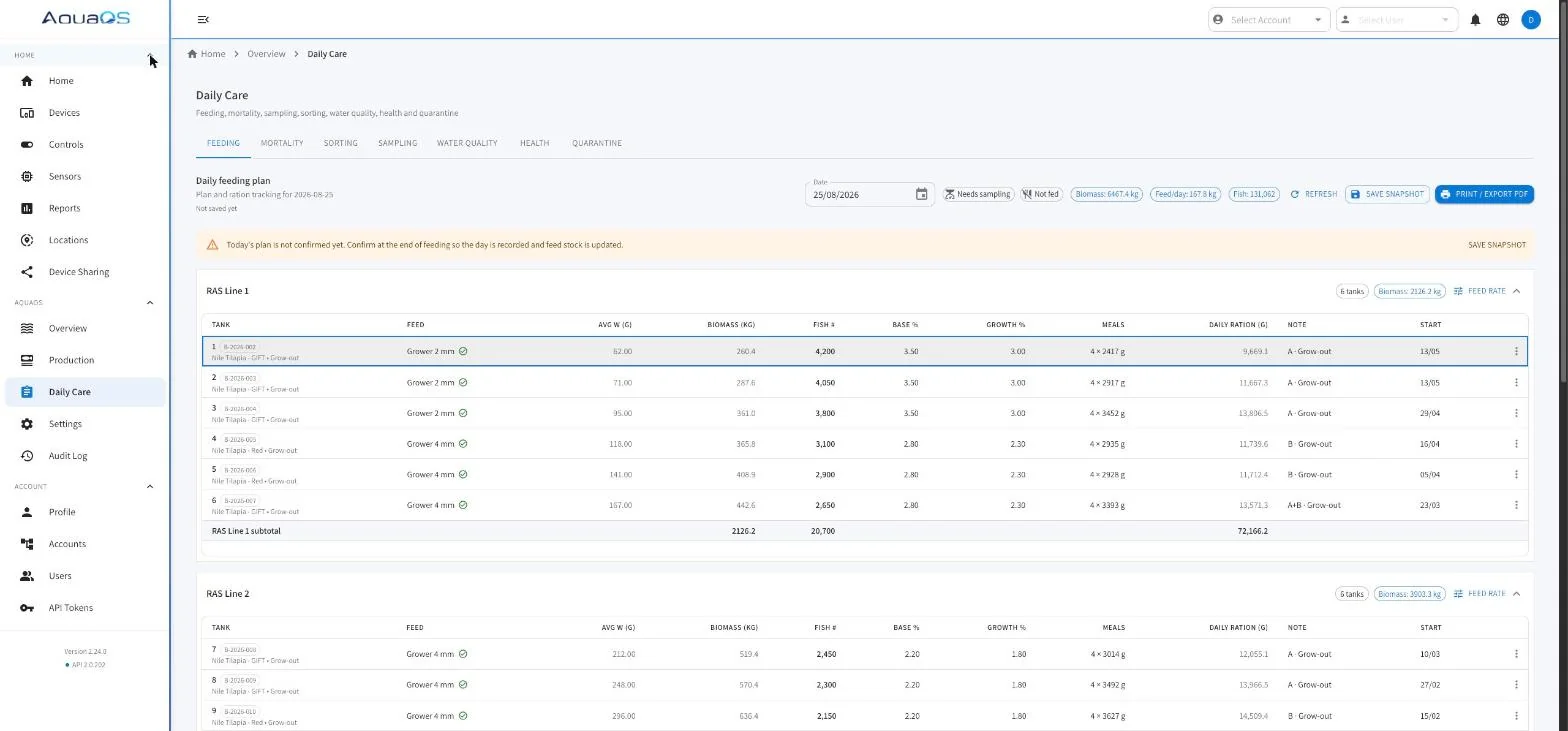Switch to the Quarantine tab

[597, 143]
